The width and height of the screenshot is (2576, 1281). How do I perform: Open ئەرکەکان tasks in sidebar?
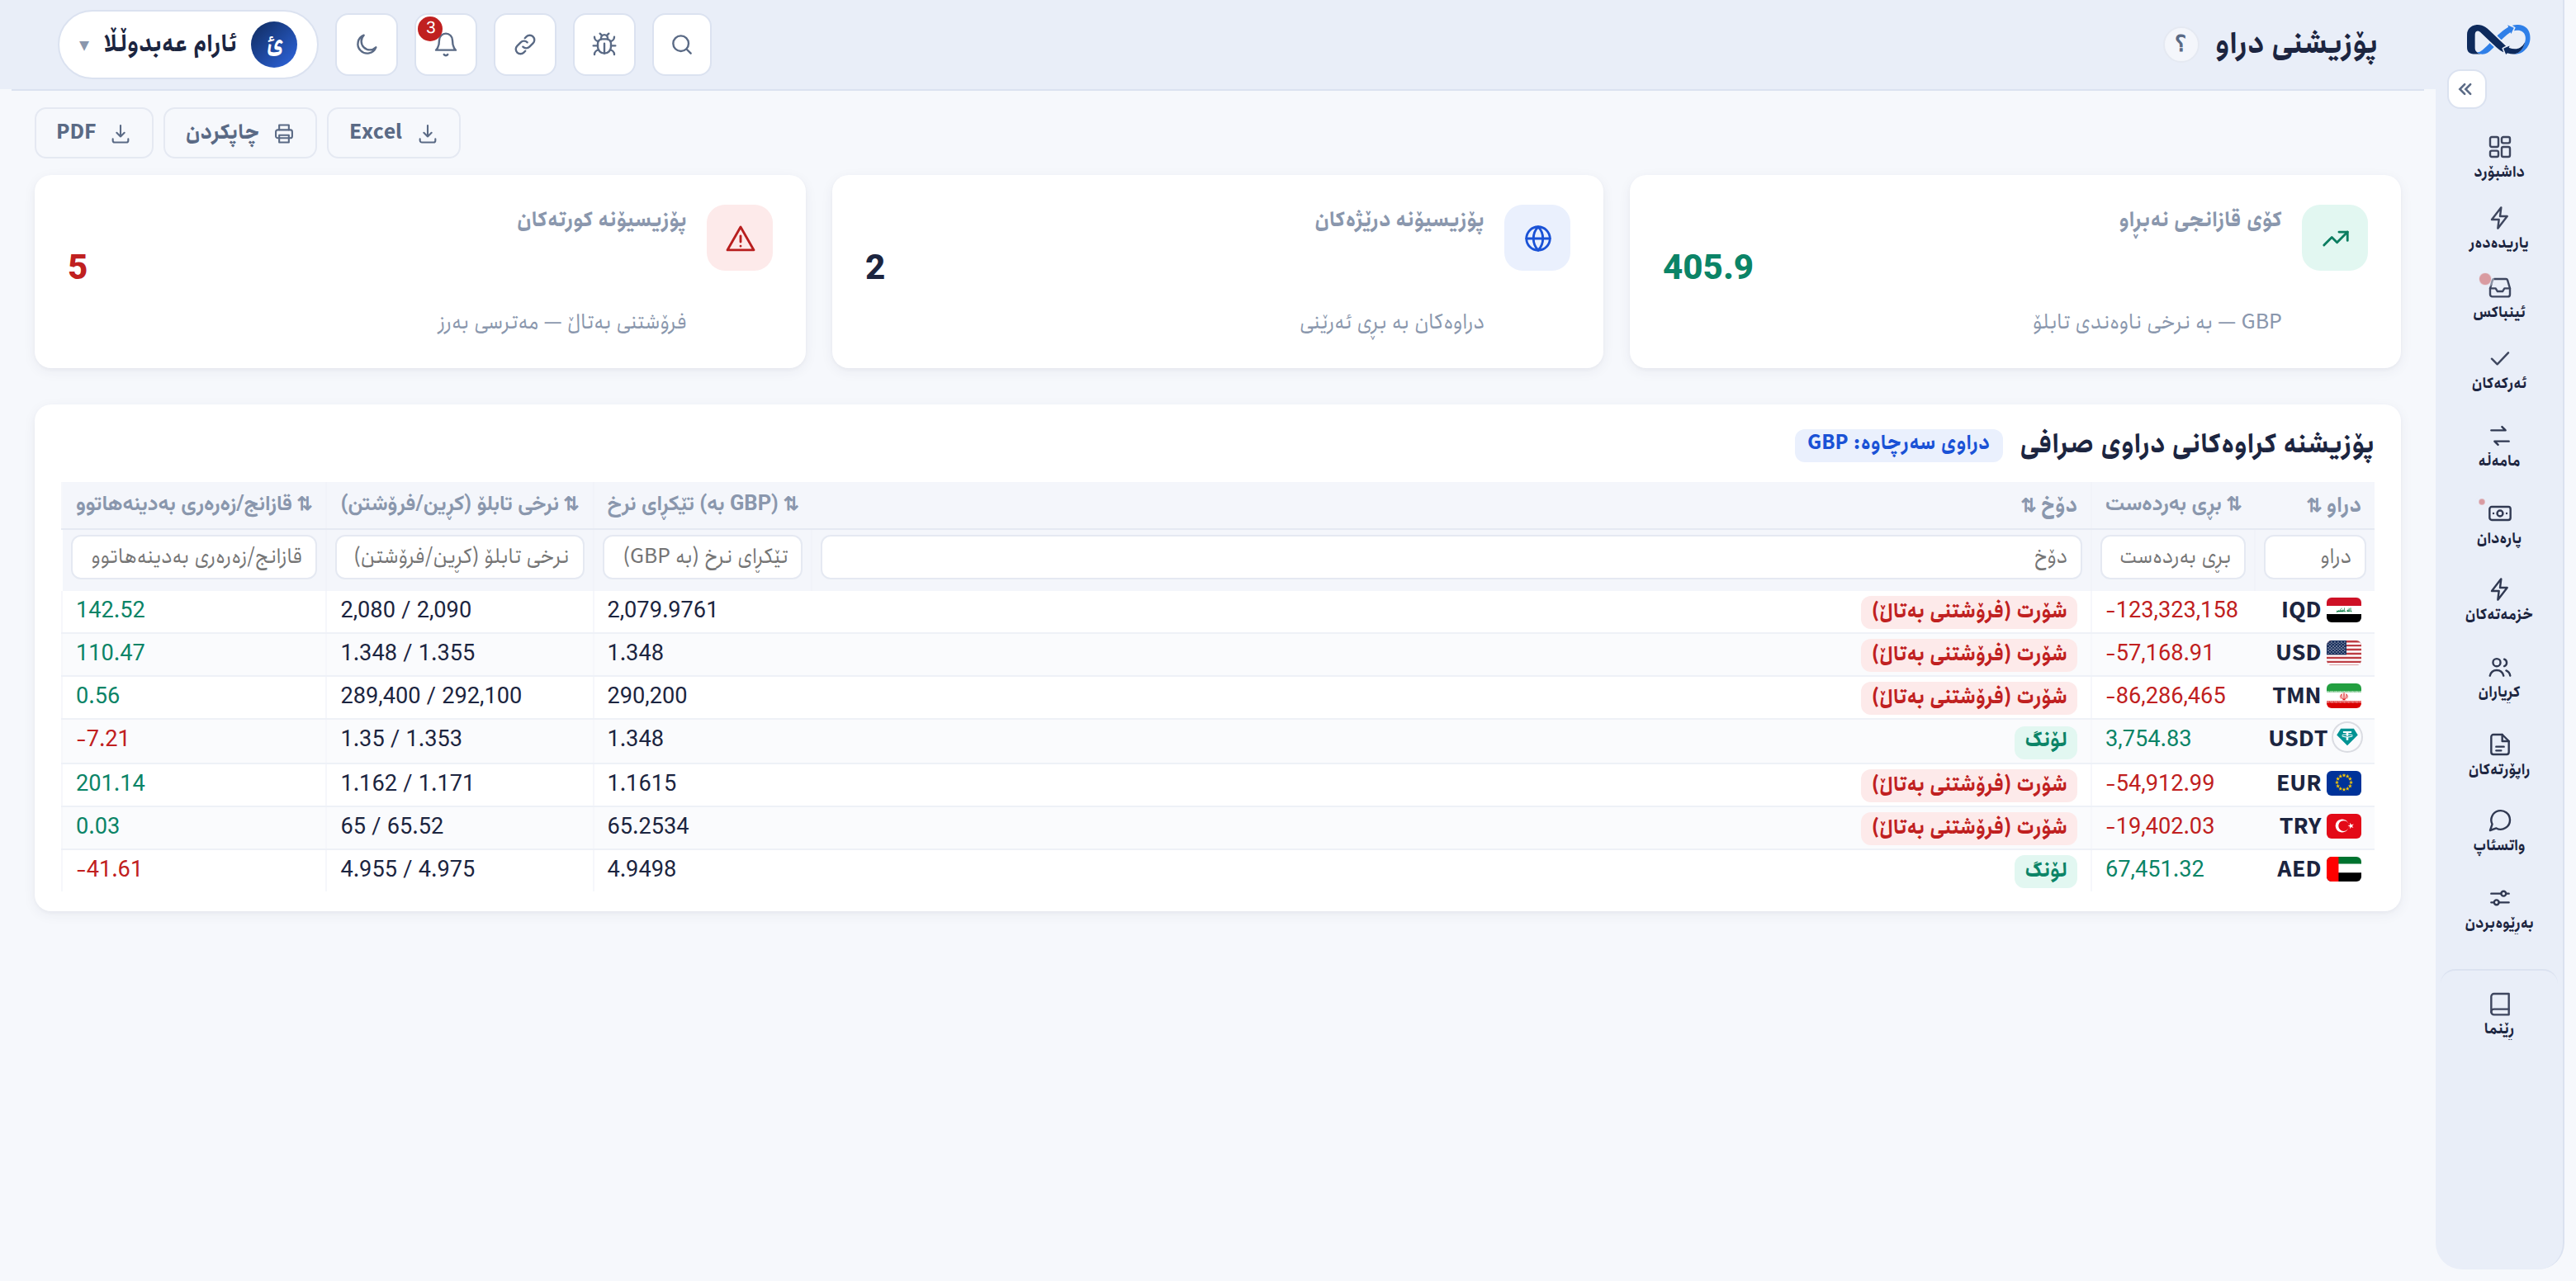tap(2498, 369)
